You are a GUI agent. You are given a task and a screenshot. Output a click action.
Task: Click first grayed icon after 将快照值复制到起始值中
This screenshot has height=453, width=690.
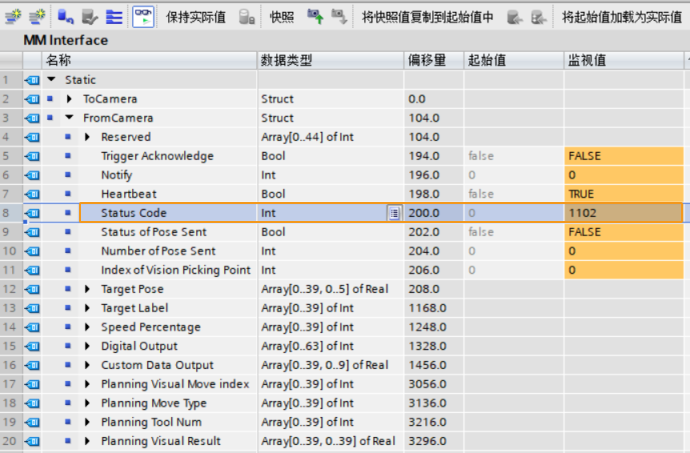(x=514, y=17)
